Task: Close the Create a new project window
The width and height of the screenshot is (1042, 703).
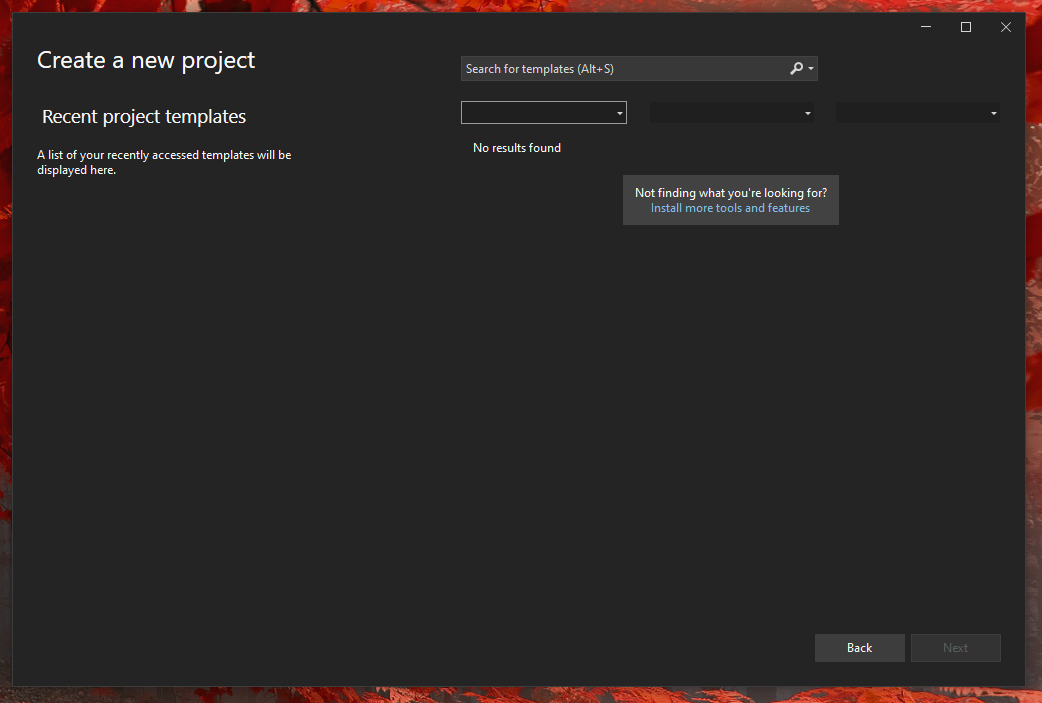Action: pos(1005,27)
